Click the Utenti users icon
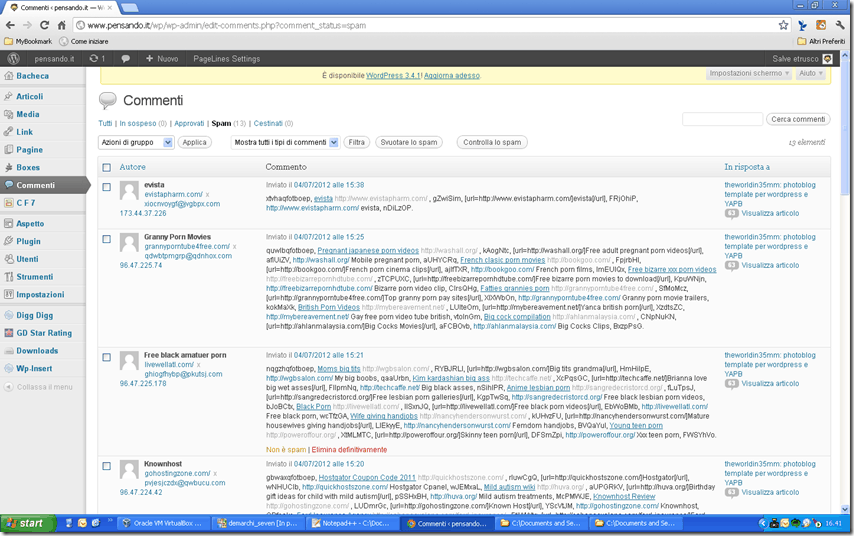Screen dimensions: 854x536 9,259
